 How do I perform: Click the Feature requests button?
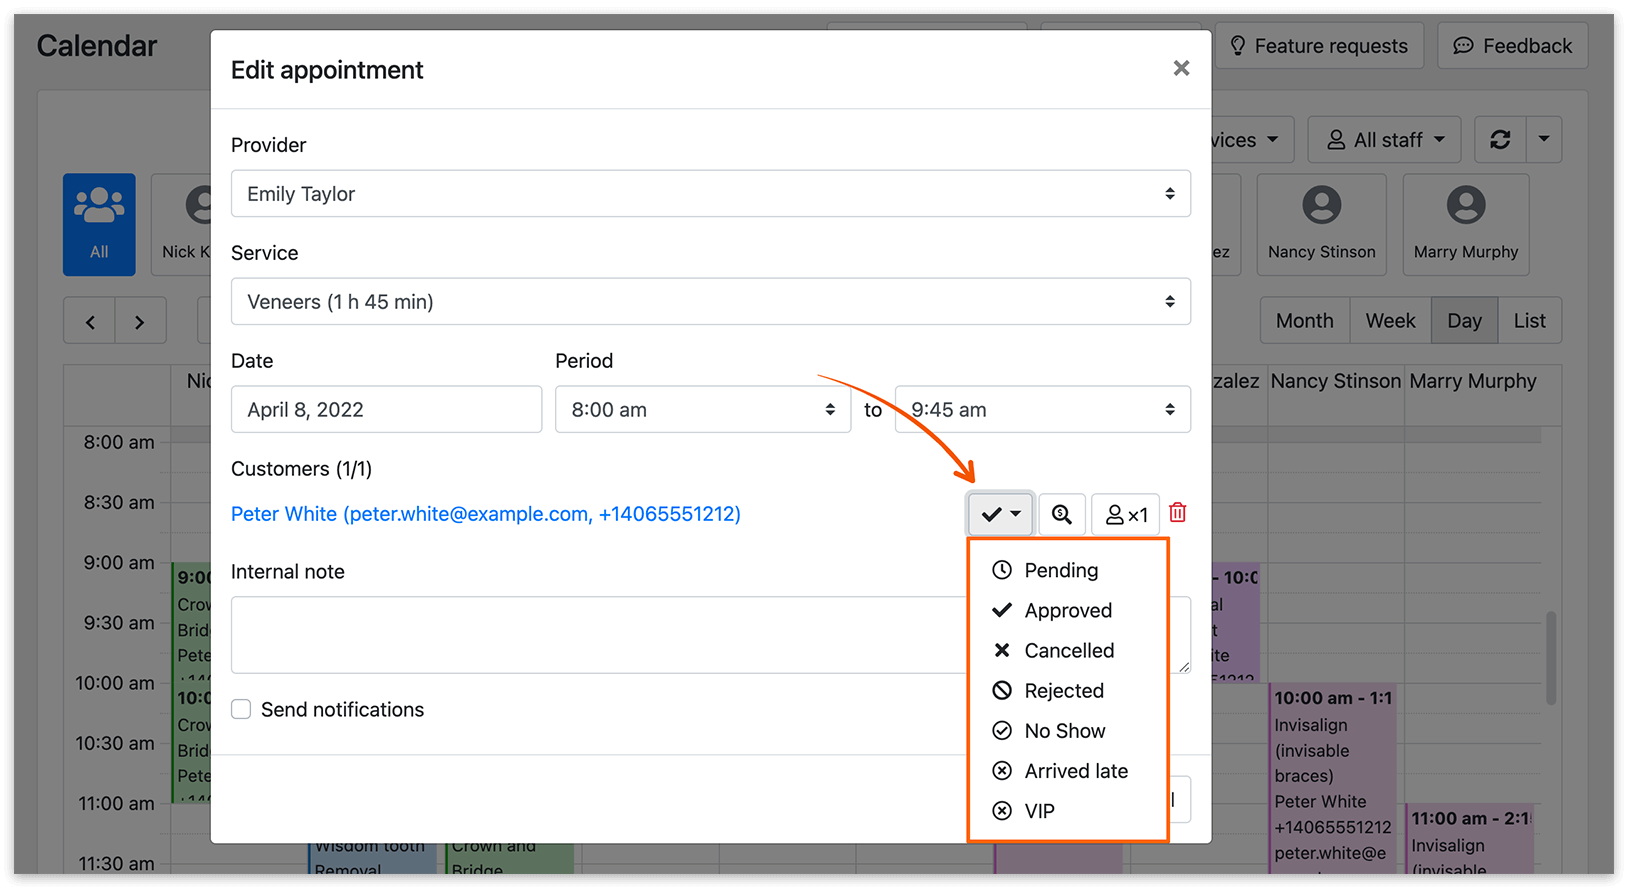[1319, 46]
